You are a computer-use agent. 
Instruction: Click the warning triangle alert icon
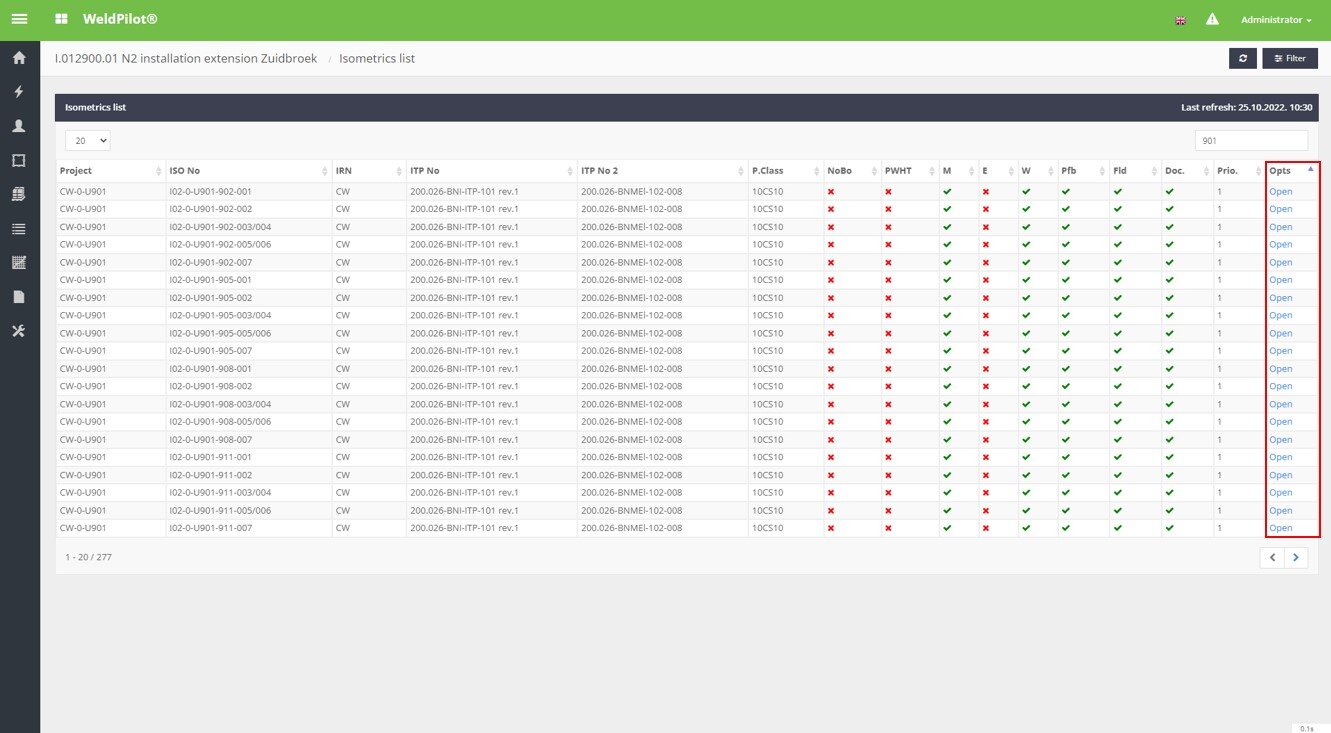point(1212,20)
